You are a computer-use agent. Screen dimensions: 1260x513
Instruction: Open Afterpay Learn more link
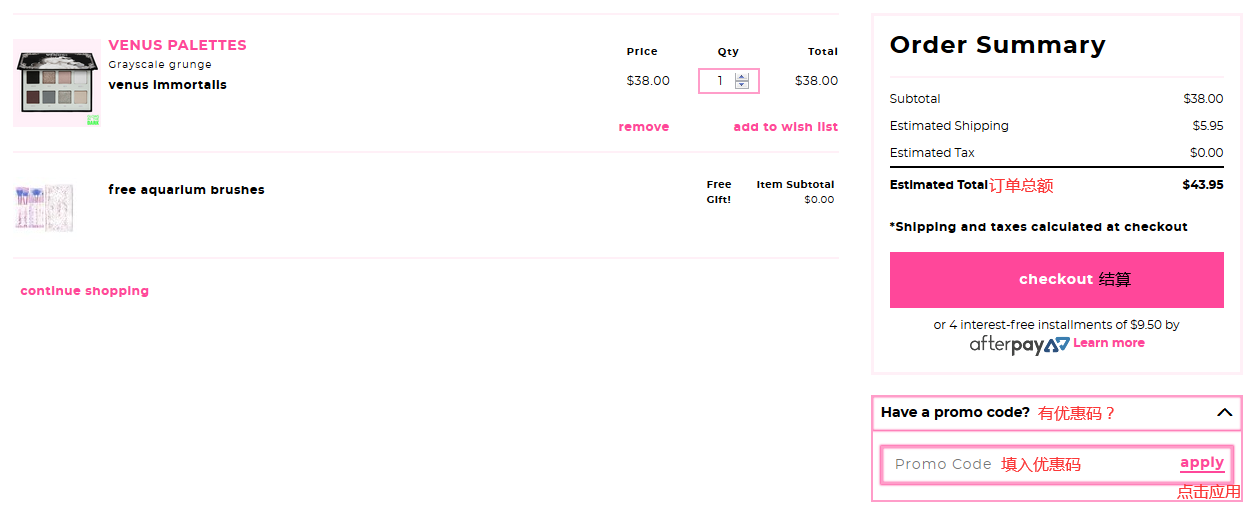[x=1108, y=343]
